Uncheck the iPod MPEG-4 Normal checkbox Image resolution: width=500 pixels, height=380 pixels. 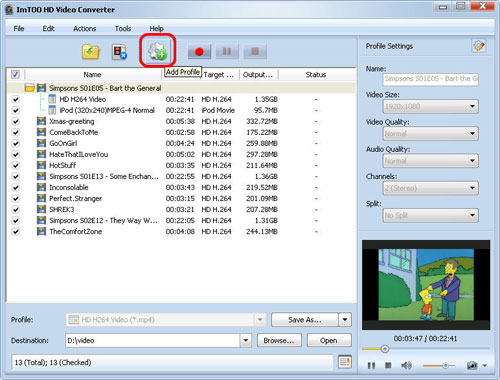16,110
